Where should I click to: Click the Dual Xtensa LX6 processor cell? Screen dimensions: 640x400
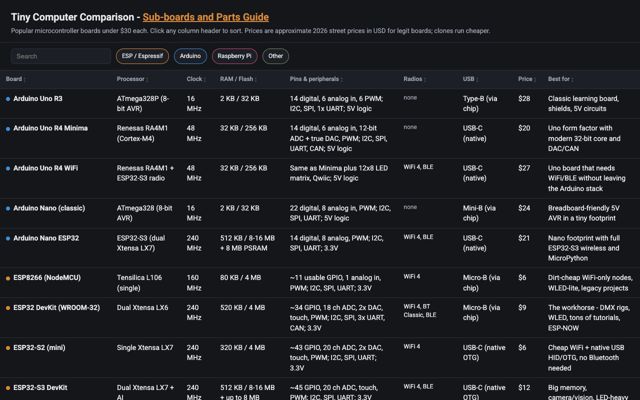coord(142,307)
